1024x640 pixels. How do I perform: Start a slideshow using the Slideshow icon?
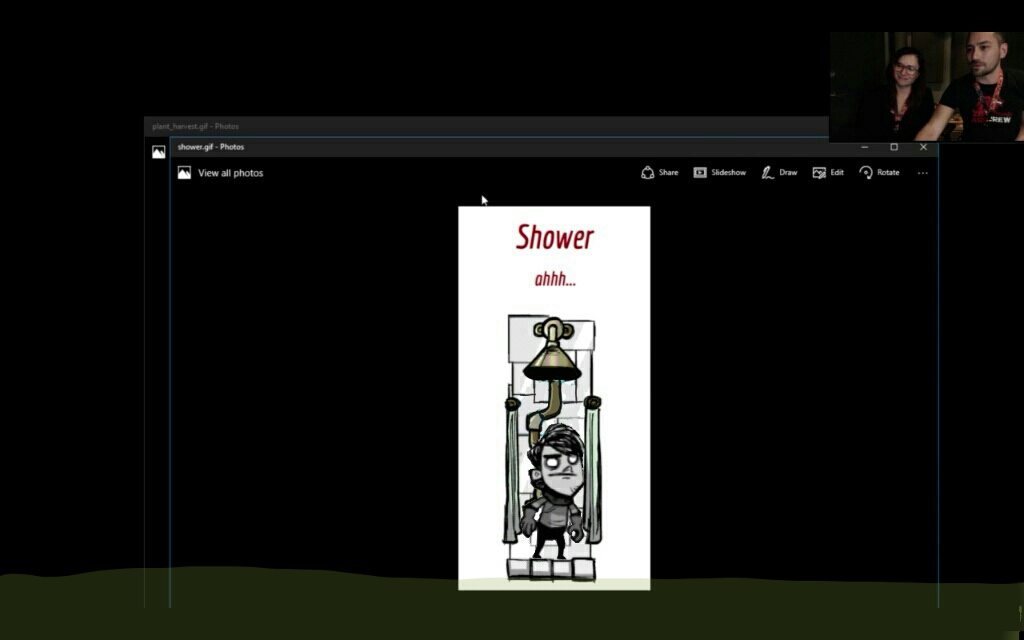click(700, 173)
